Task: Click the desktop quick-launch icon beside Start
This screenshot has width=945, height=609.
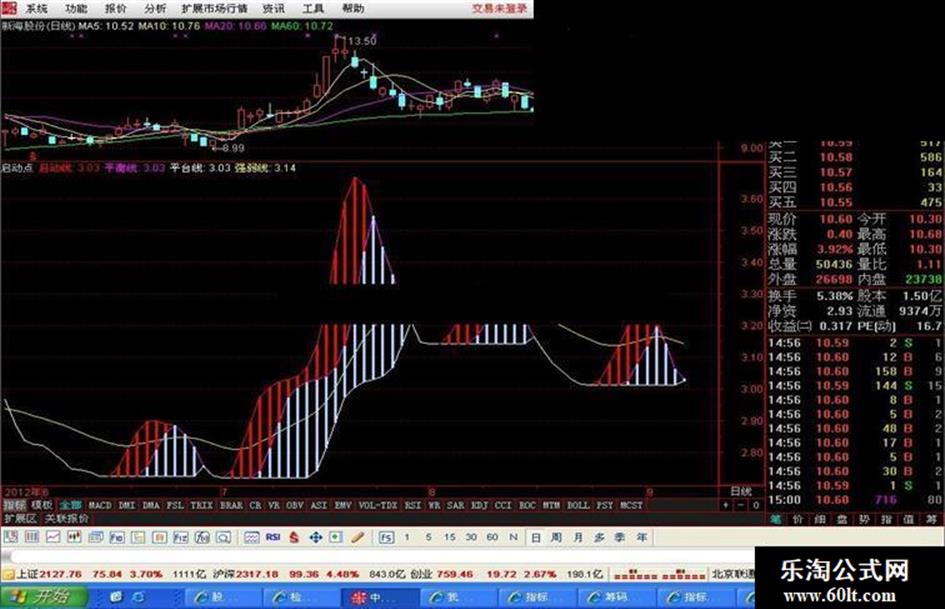Action: 116,597
